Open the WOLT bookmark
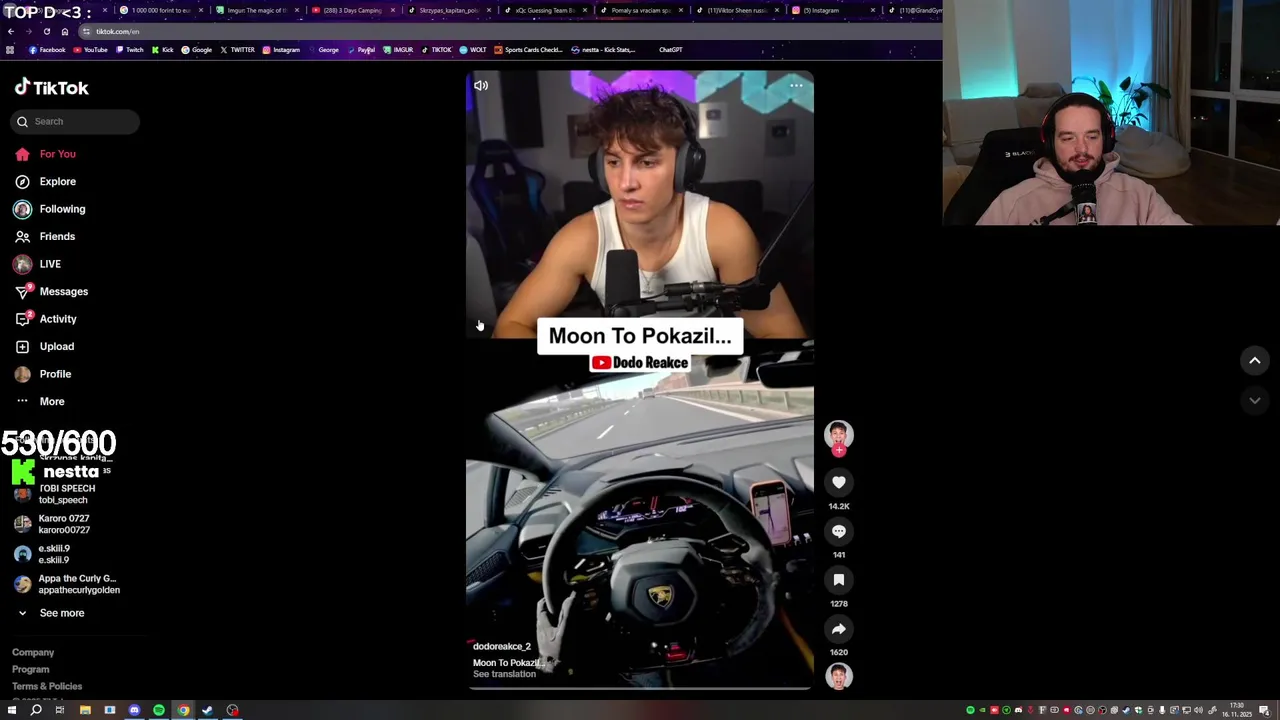The image size is (1280, 720). click(473, 50)
